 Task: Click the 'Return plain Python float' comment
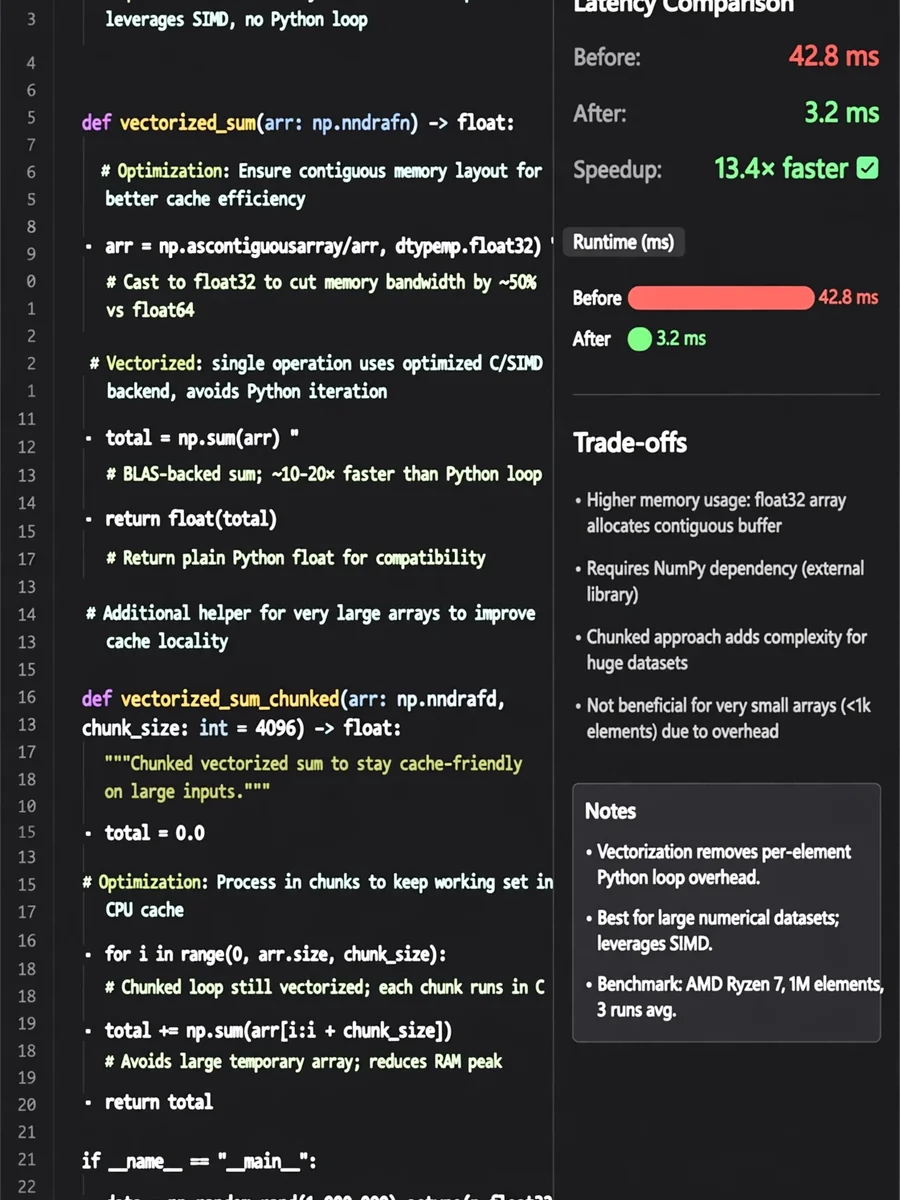click(295, 558)
